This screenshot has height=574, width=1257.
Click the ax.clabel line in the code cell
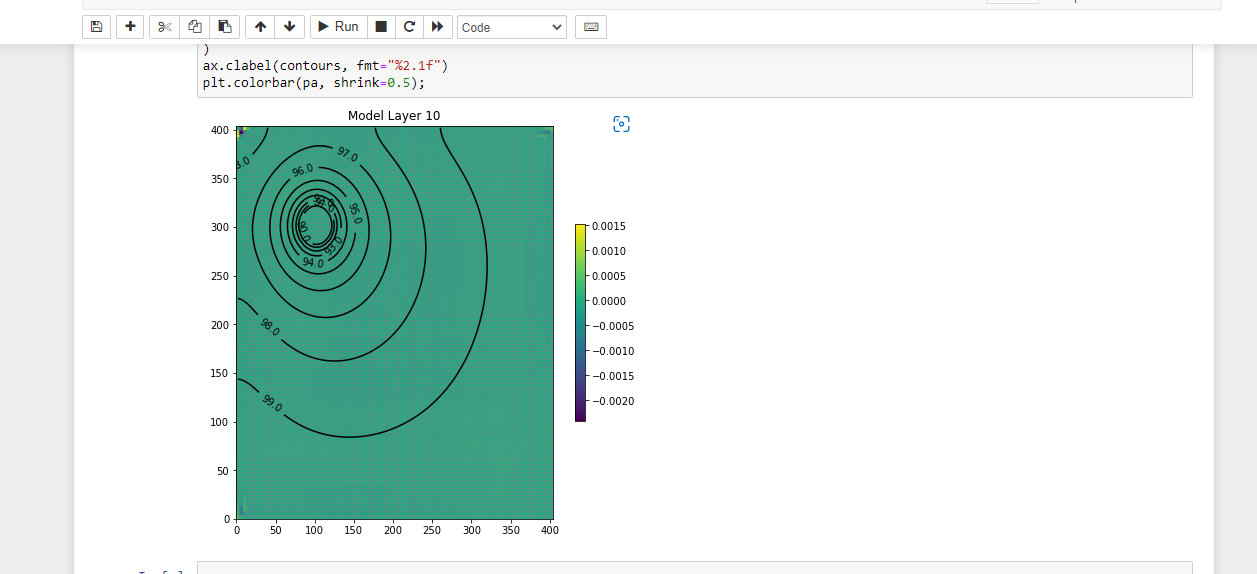point(326,65)
